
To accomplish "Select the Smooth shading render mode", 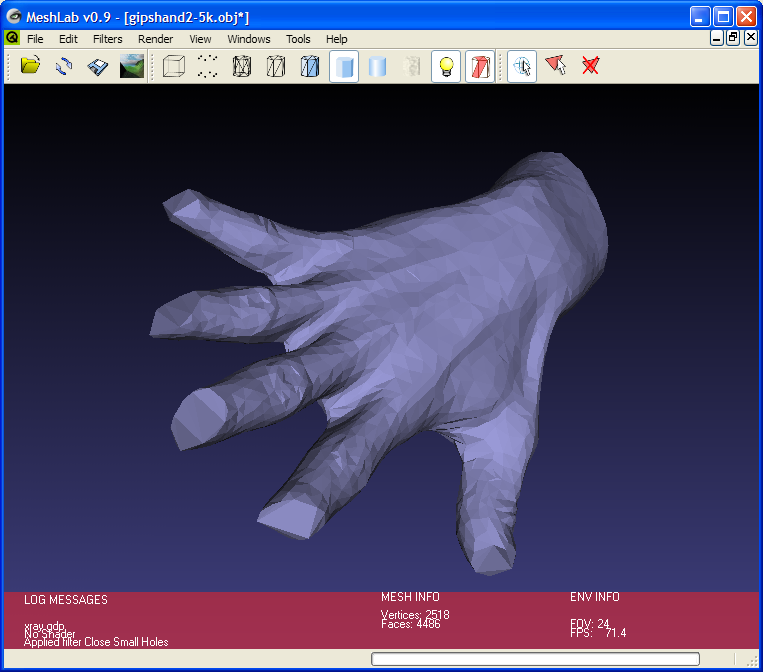I will [x=378, y=67].
